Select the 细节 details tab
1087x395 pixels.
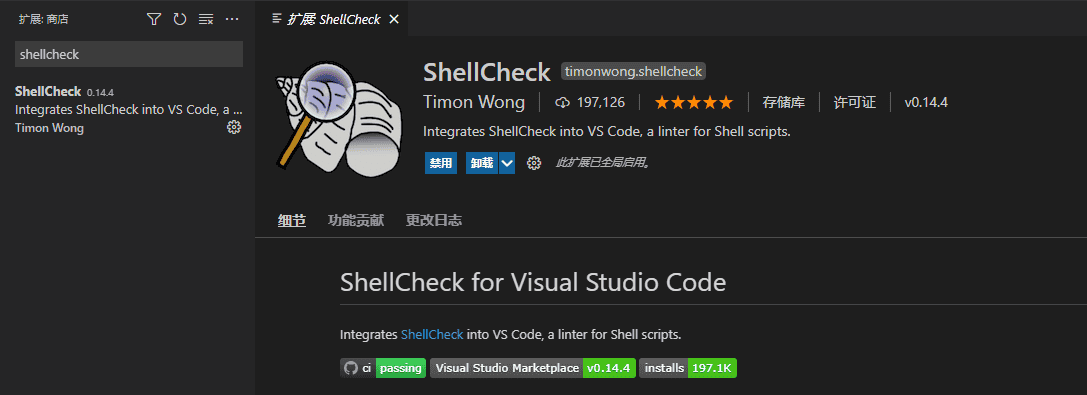pos(292,220)
